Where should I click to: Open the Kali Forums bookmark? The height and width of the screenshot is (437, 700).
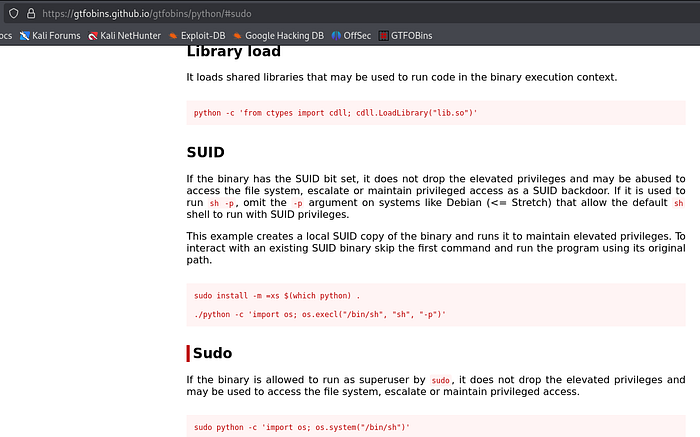50,36
